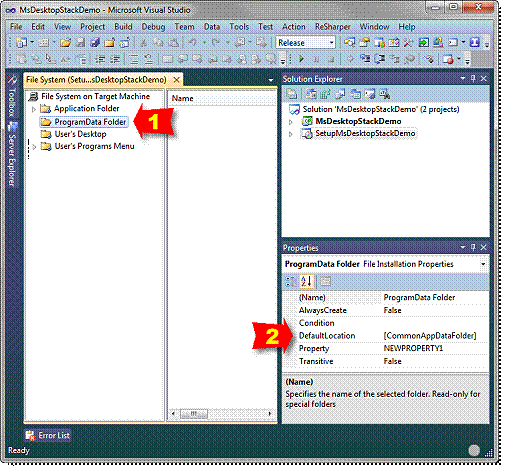The width and height of the screenshot is (509, 473).
Task: Open the File menu
Action: click(x=16, y=27)
